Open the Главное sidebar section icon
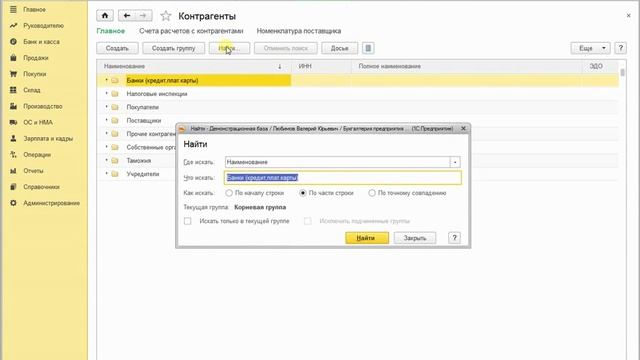The width and height of the screenshot is (640, 360). (13, 9)
